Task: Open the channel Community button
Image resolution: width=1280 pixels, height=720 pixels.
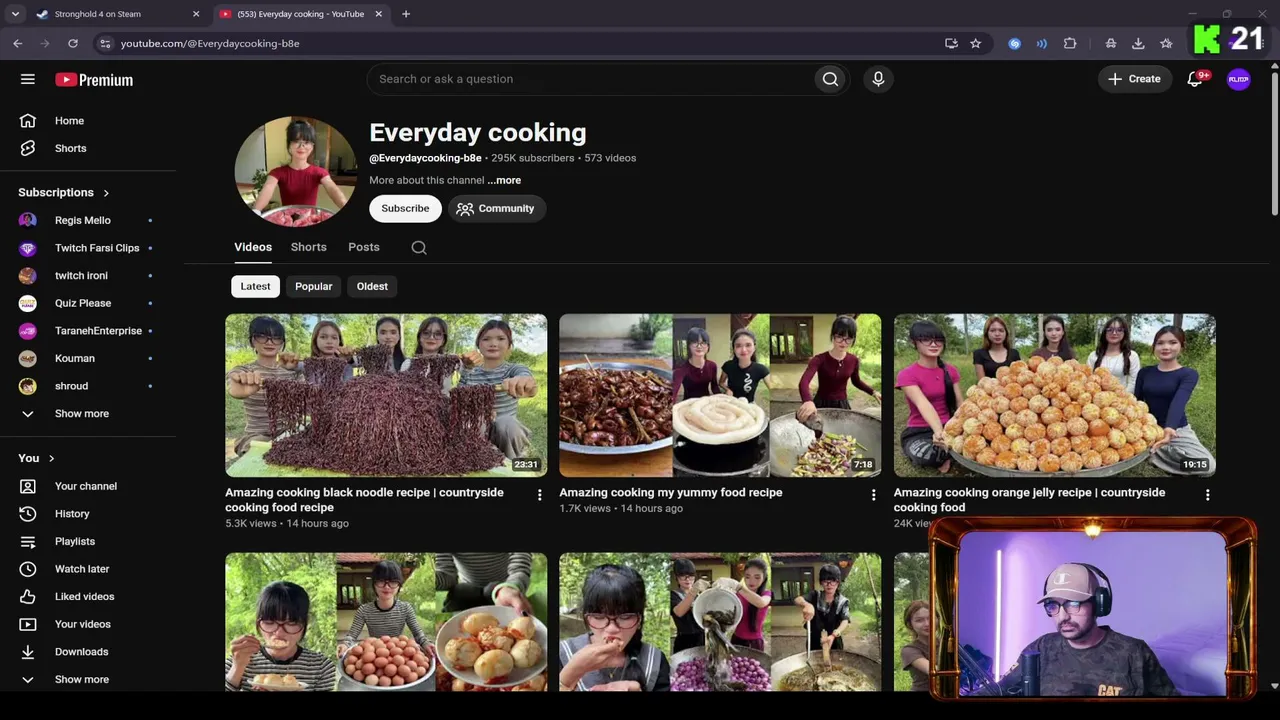Action: coord(496,208)
